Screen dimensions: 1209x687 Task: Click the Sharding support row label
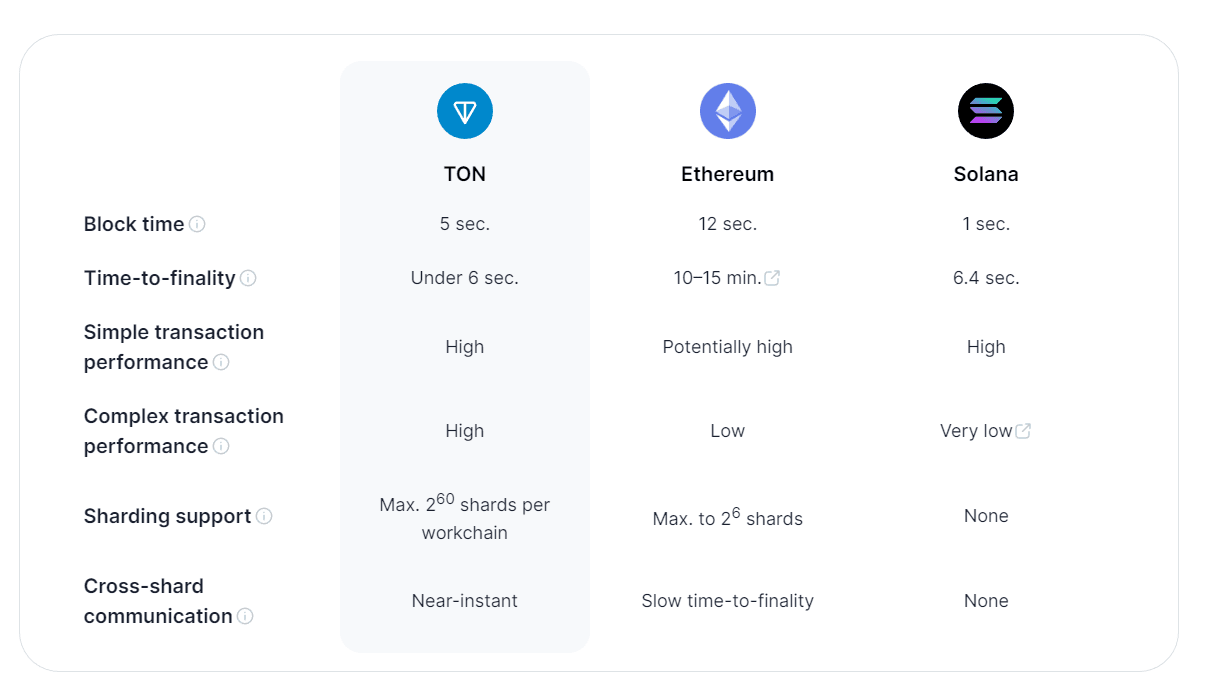(167, 516)
